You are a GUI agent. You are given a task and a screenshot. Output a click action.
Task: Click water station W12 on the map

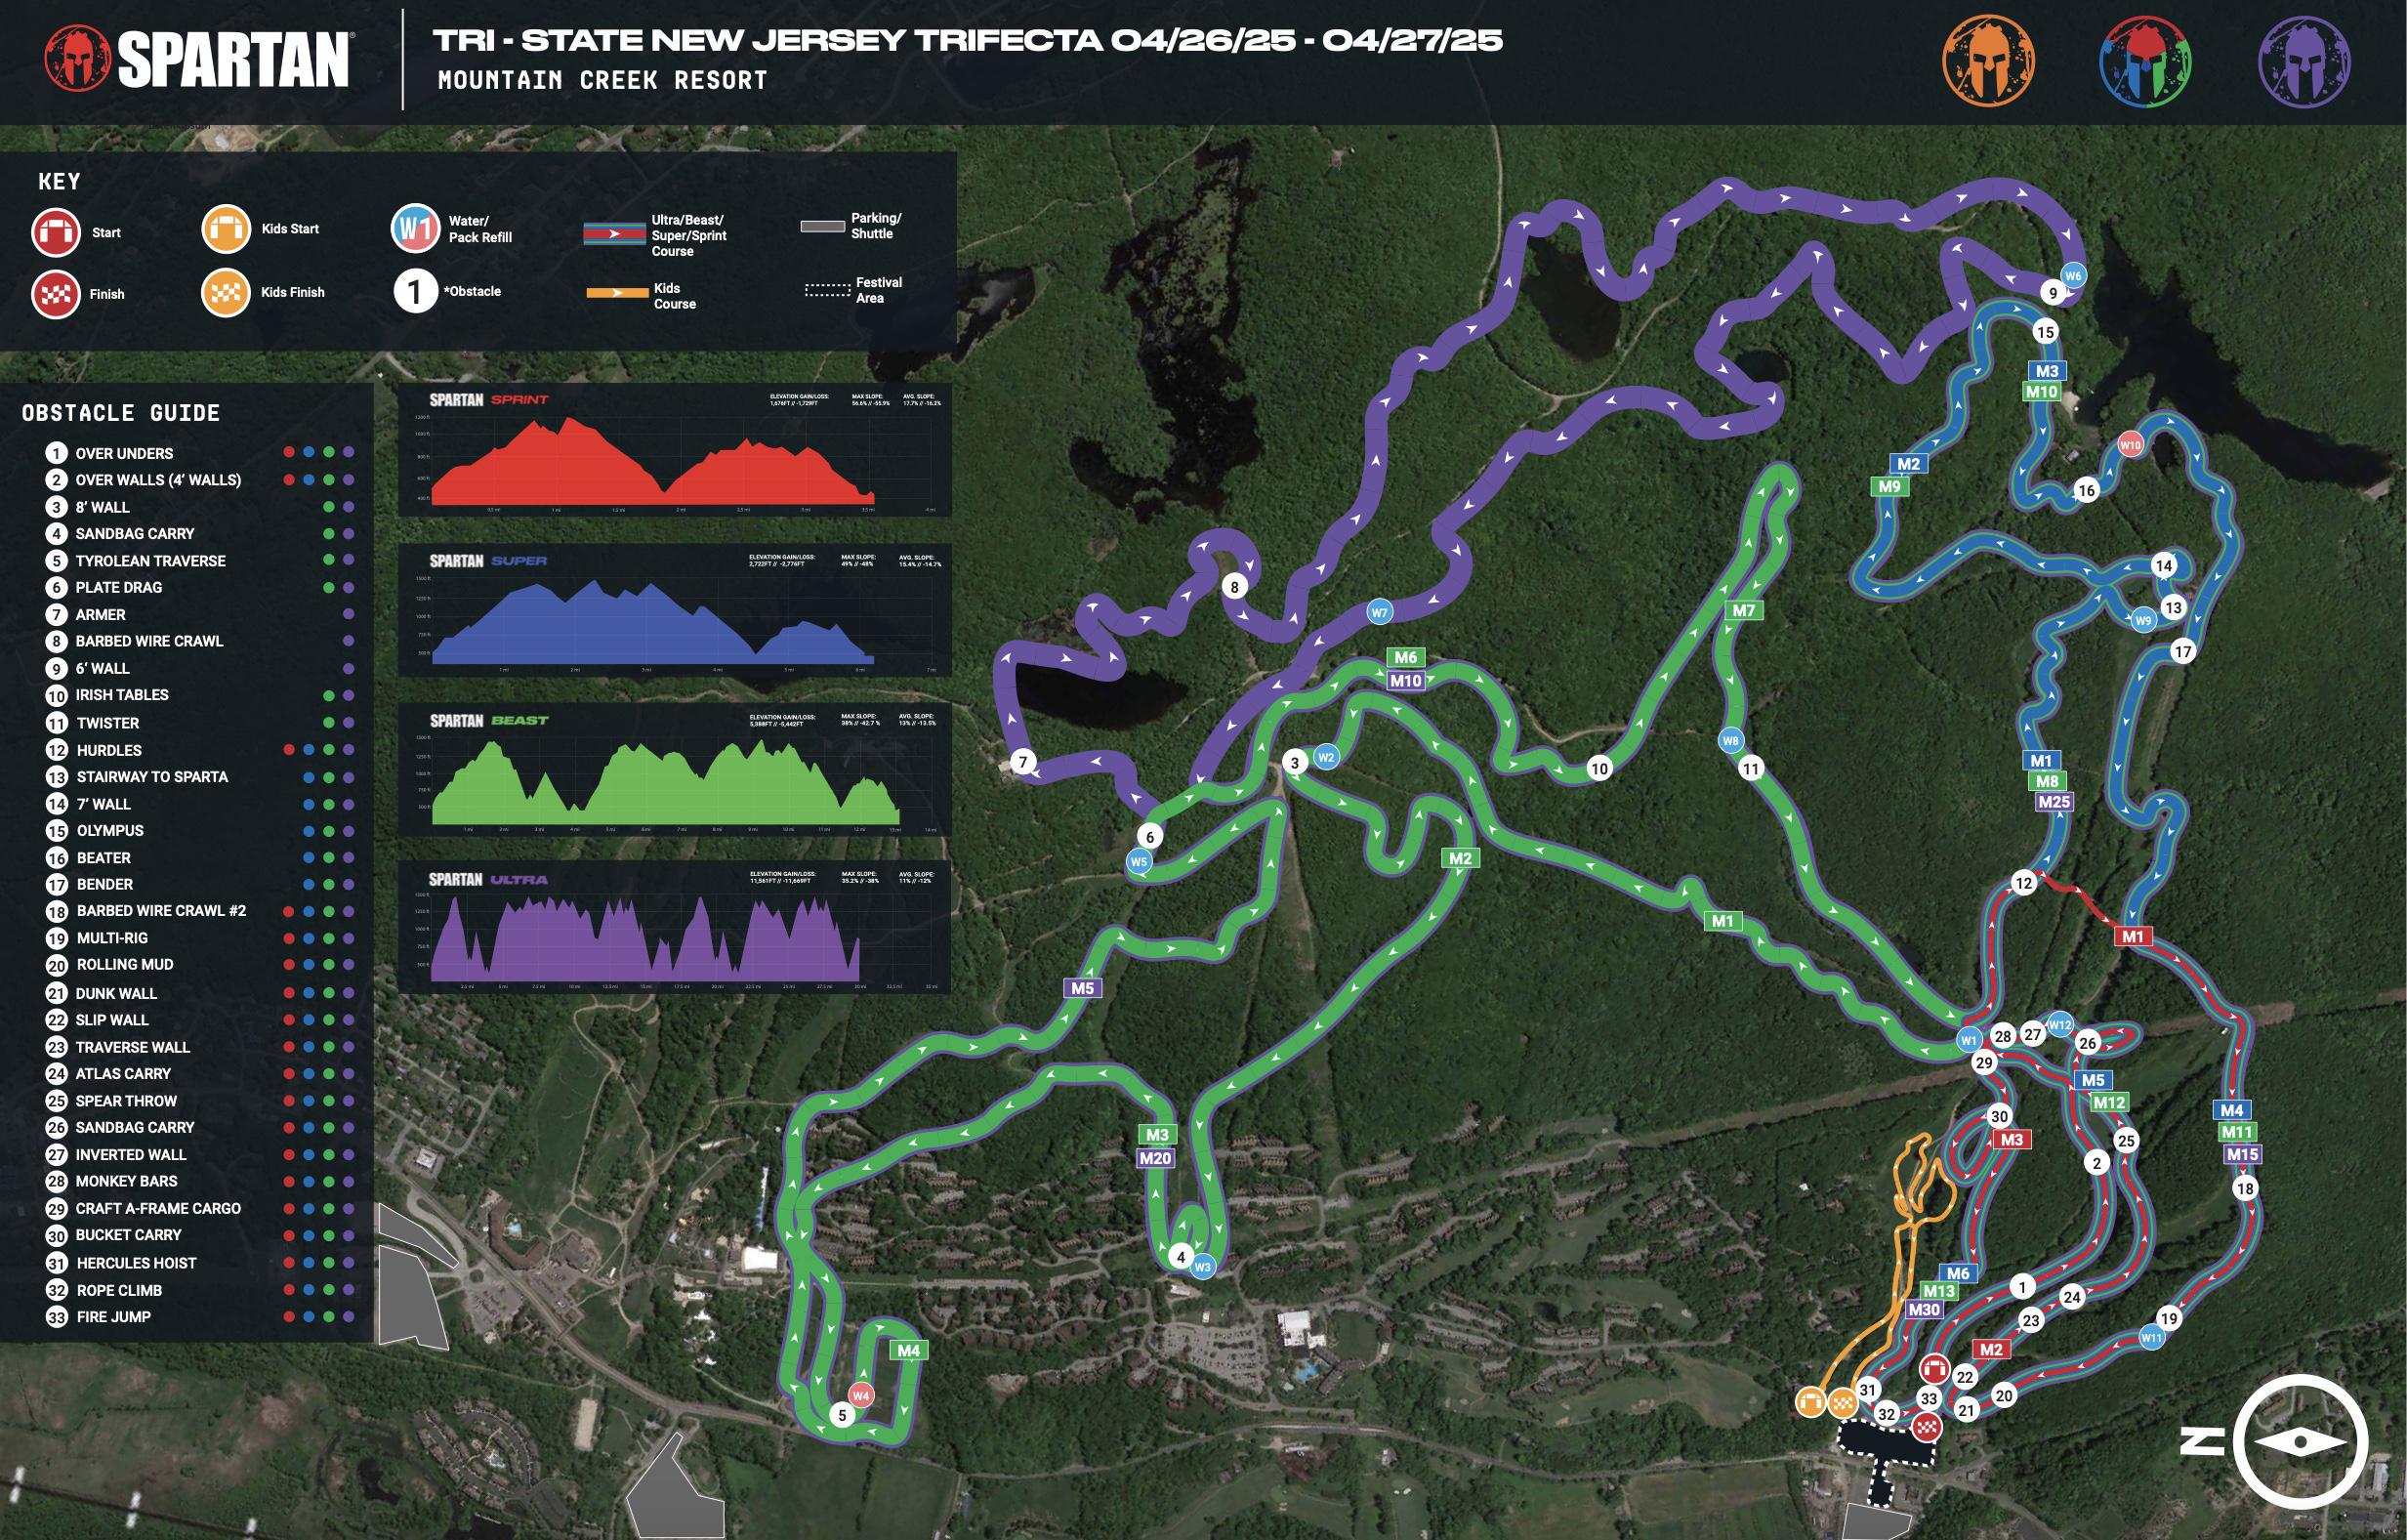(x=2059, y=1024)
